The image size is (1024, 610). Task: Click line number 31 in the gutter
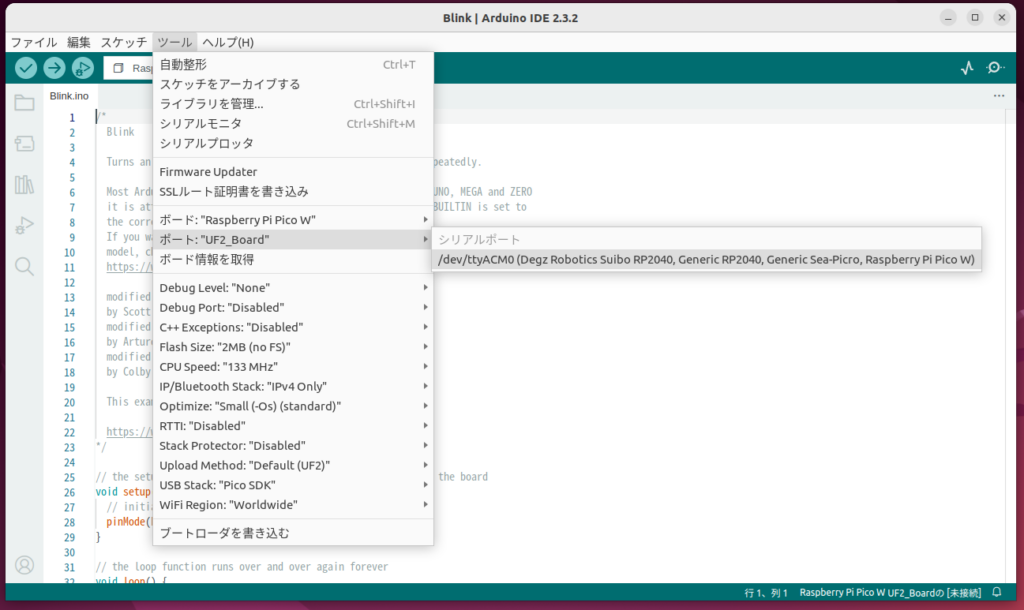pyautogui.click(x=70, y=568)
